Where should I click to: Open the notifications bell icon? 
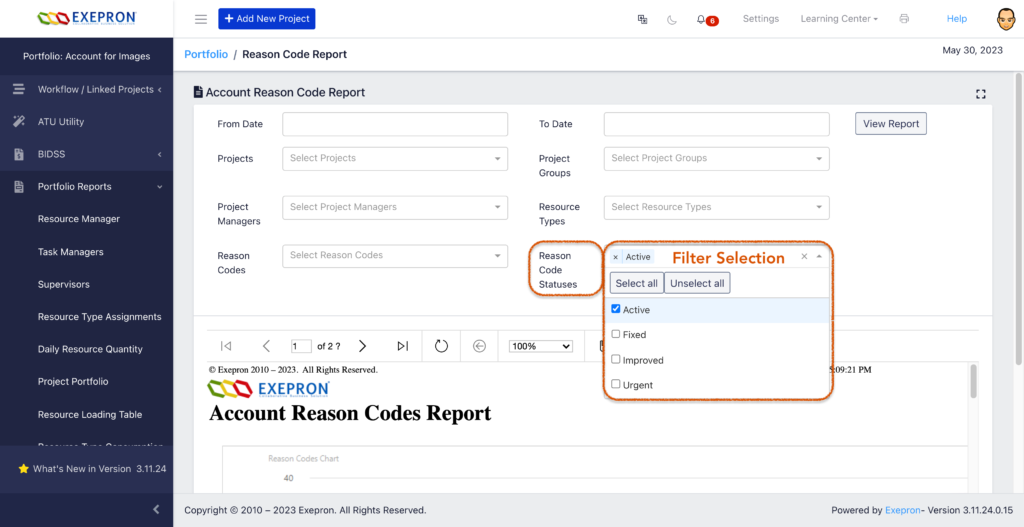pos(701,19)
